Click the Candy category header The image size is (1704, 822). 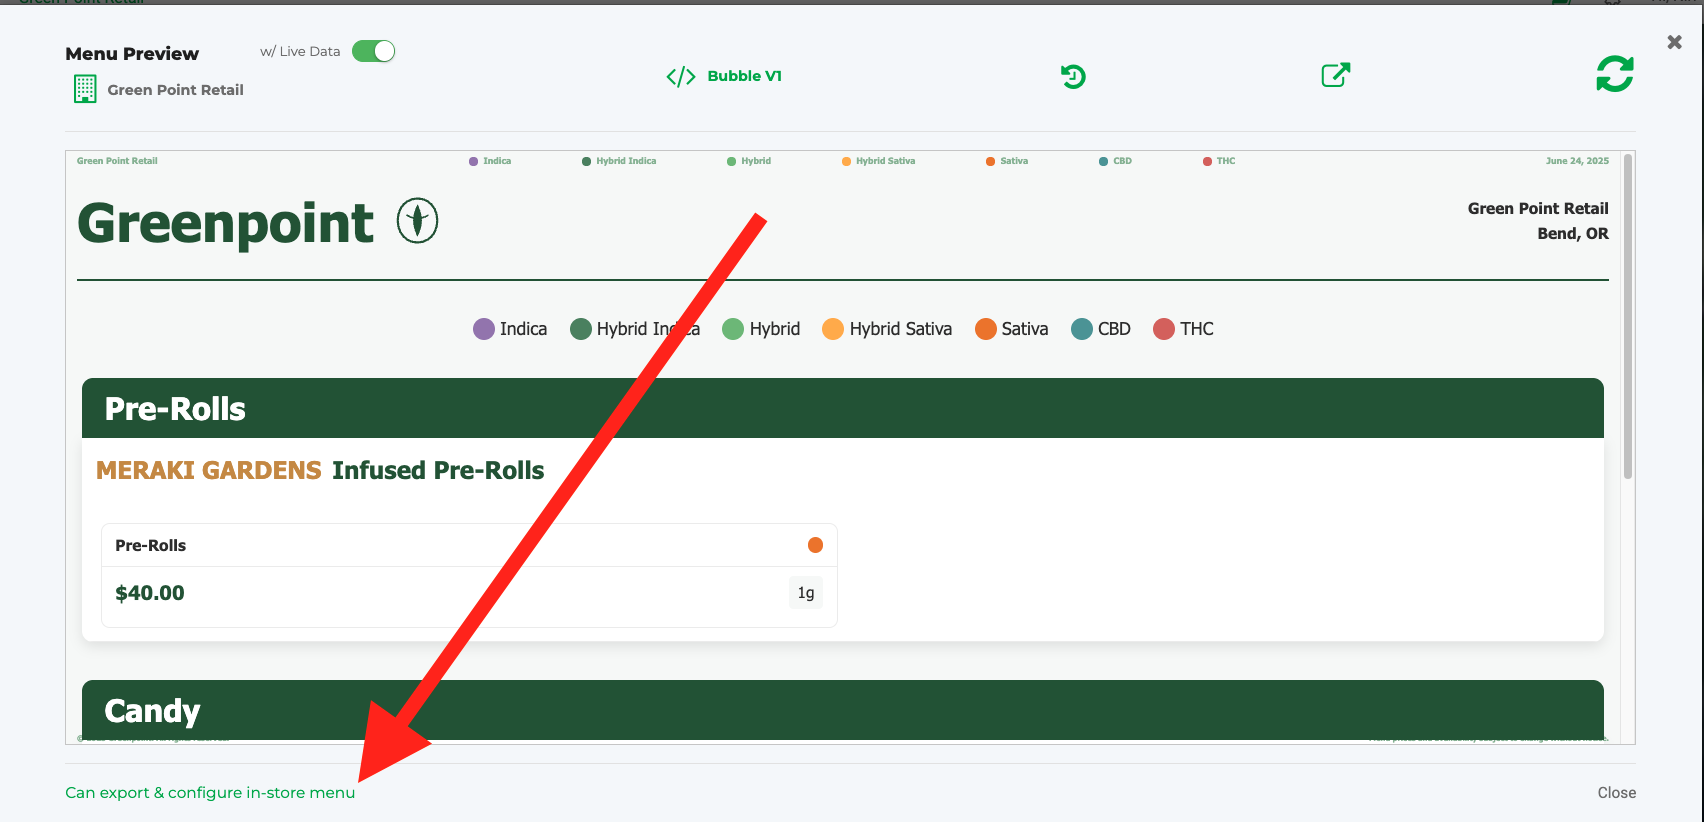tap(843, 710)
